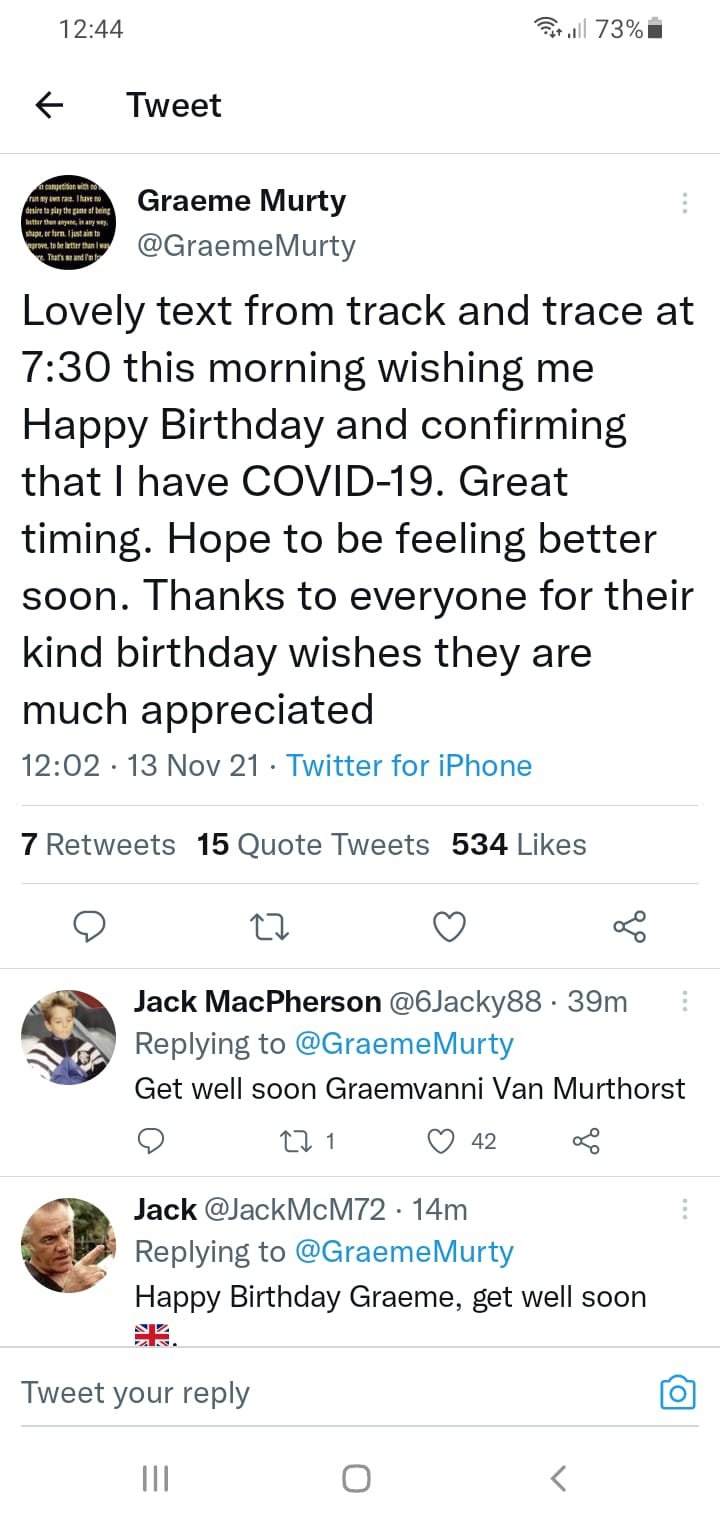Screen dimensions: 720x1520
Task: Open more options on Jack MacPherson's reply
Action: click(x=685, y=1001)
